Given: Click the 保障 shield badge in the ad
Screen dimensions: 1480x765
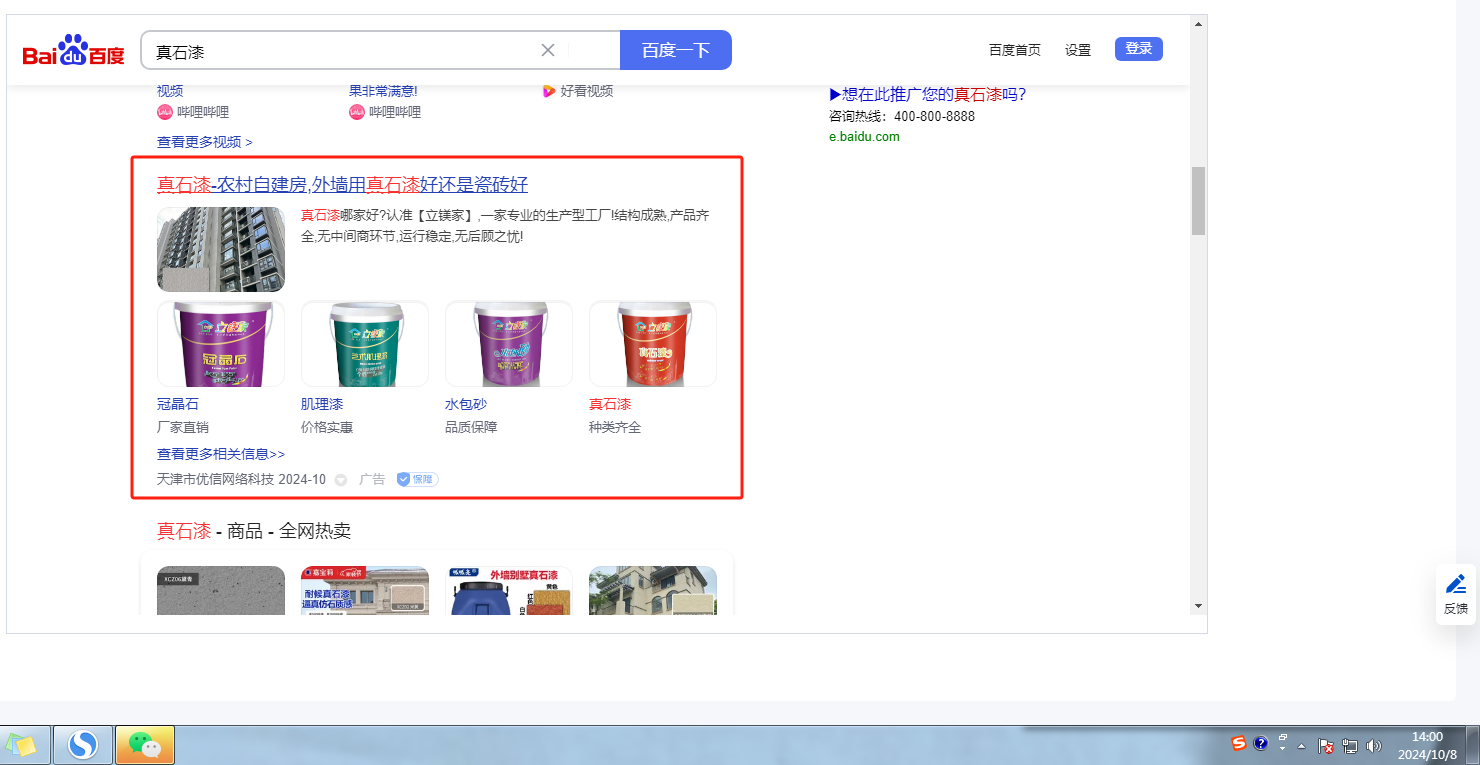Looking at the screenshot, I should click(418, 479).
